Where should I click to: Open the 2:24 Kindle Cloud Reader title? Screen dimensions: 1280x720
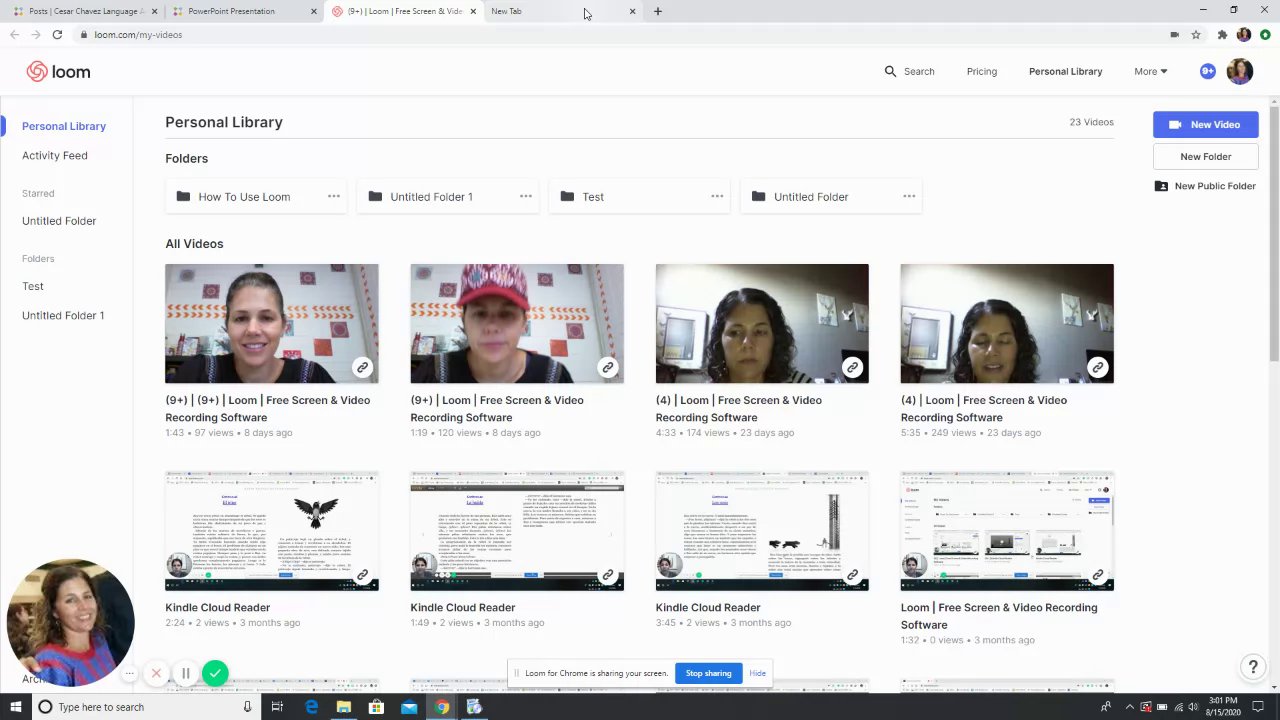pos(217,607)
